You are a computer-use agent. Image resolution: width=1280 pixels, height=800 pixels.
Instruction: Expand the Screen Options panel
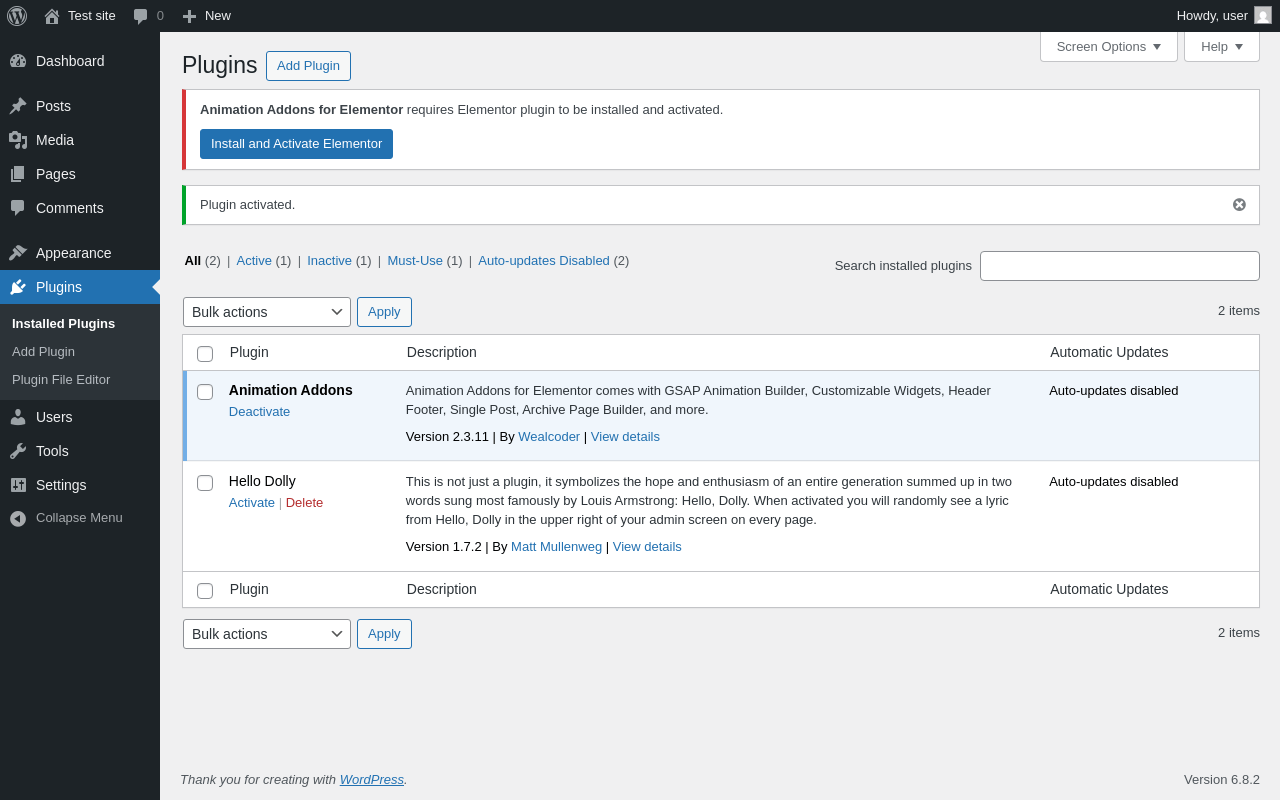1108,46
